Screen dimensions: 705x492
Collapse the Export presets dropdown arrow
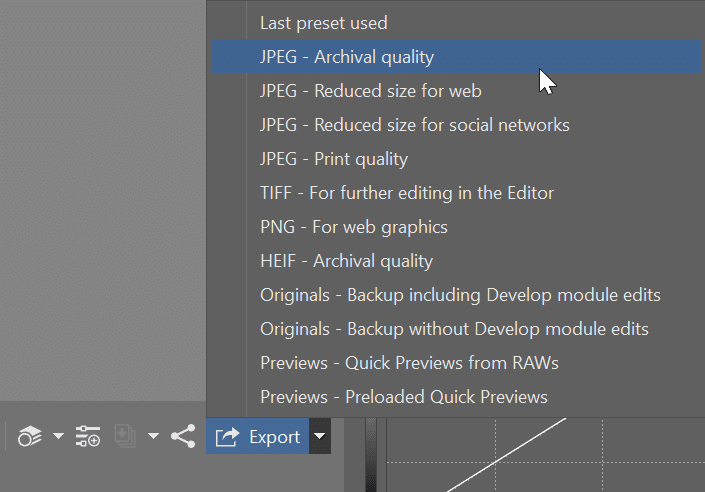click(x=320, y=436)
